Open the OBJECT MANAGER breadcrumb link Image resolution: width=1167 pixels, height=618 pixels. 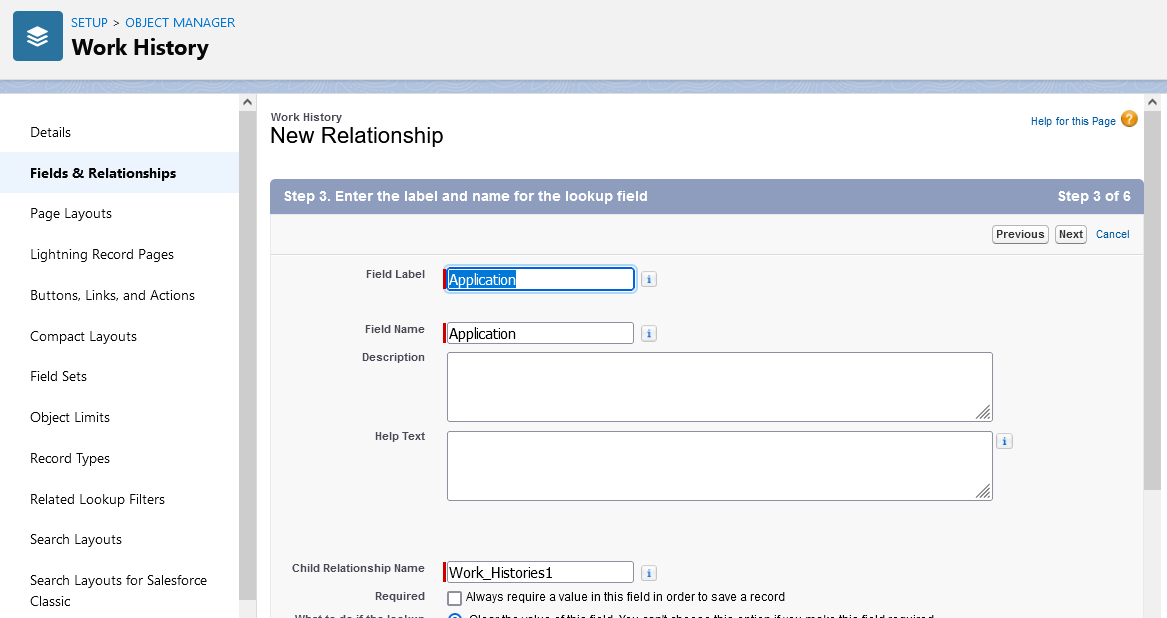180,23
